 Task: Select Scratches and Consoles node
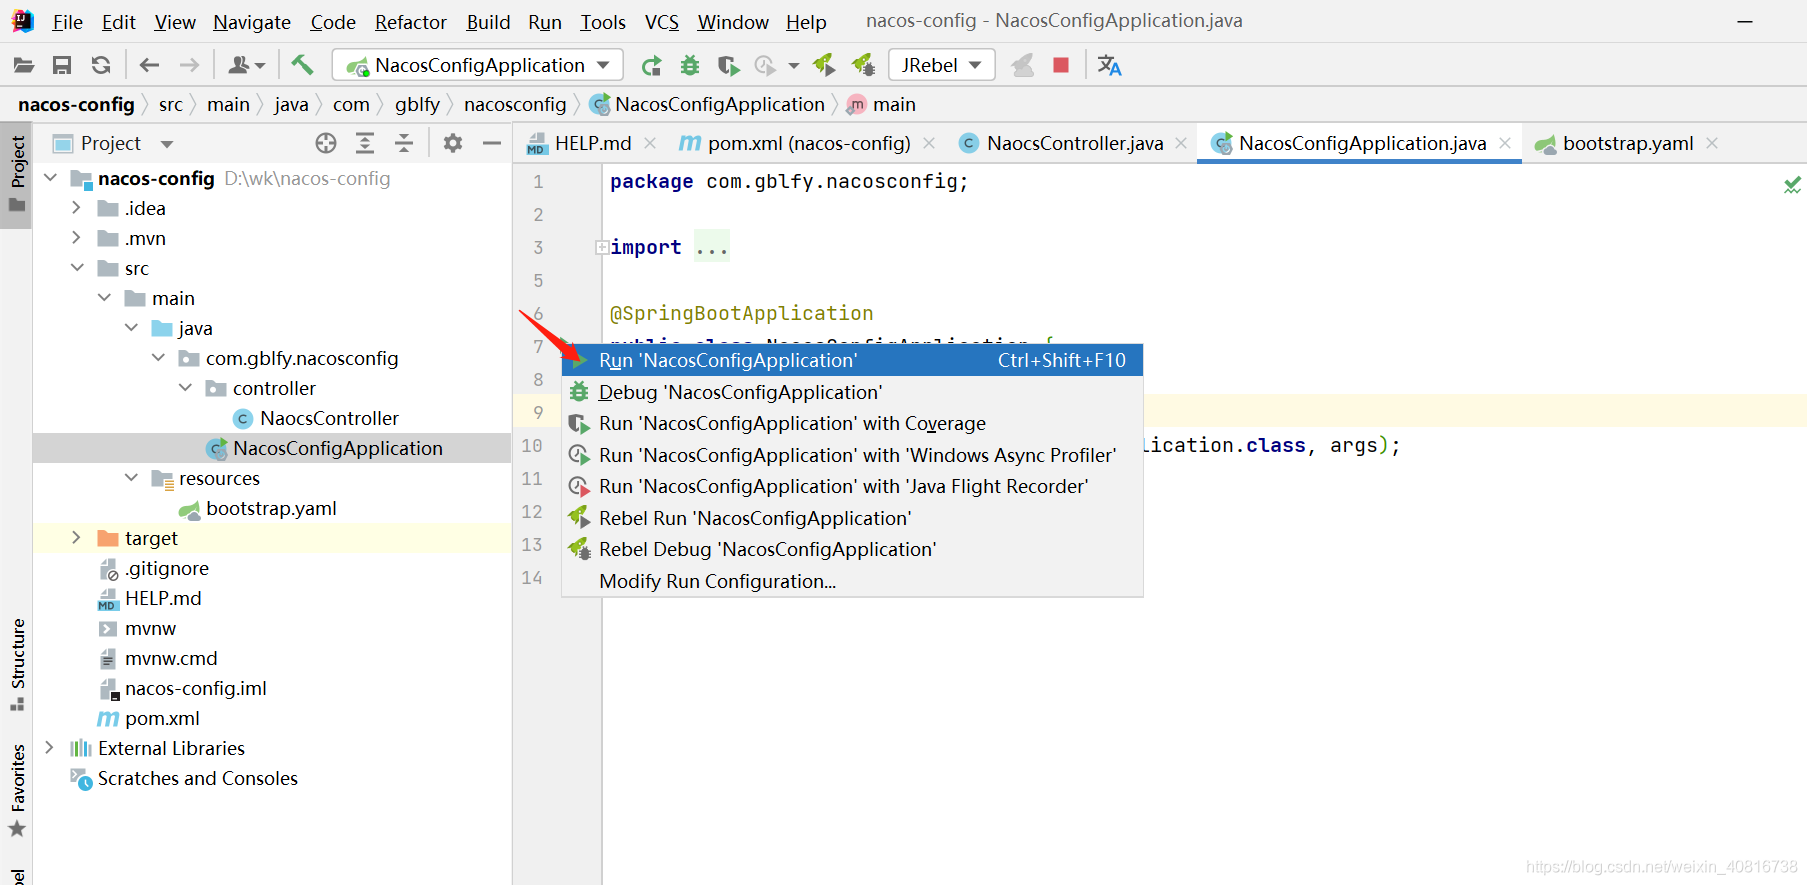[197, 778]
